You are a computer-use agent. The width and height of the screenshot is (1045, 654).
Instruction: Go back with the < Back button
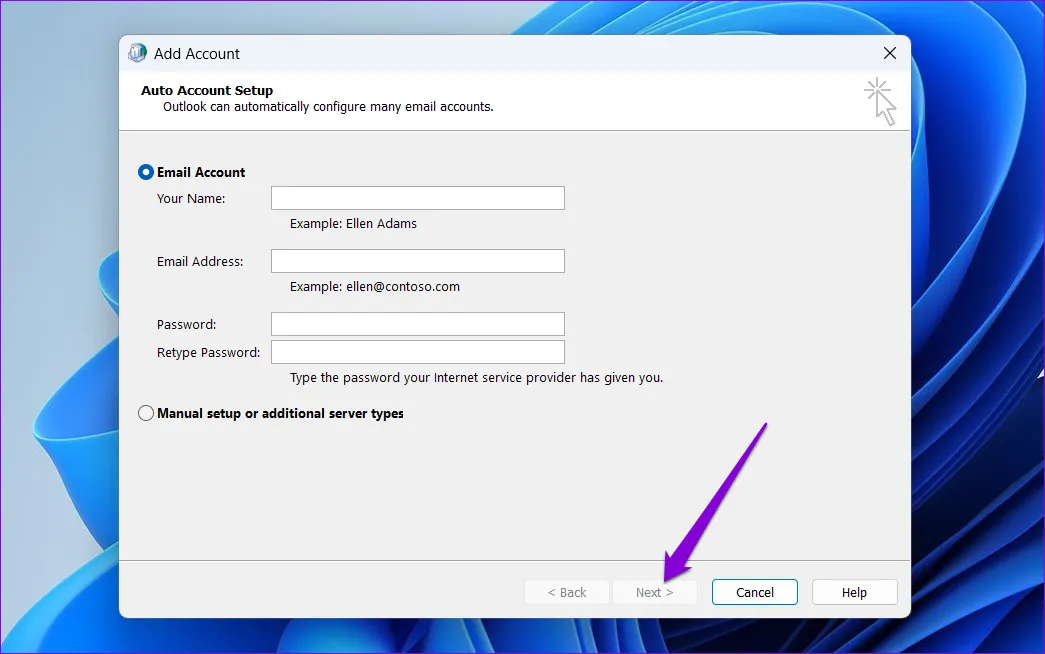(x=566, y=592)
